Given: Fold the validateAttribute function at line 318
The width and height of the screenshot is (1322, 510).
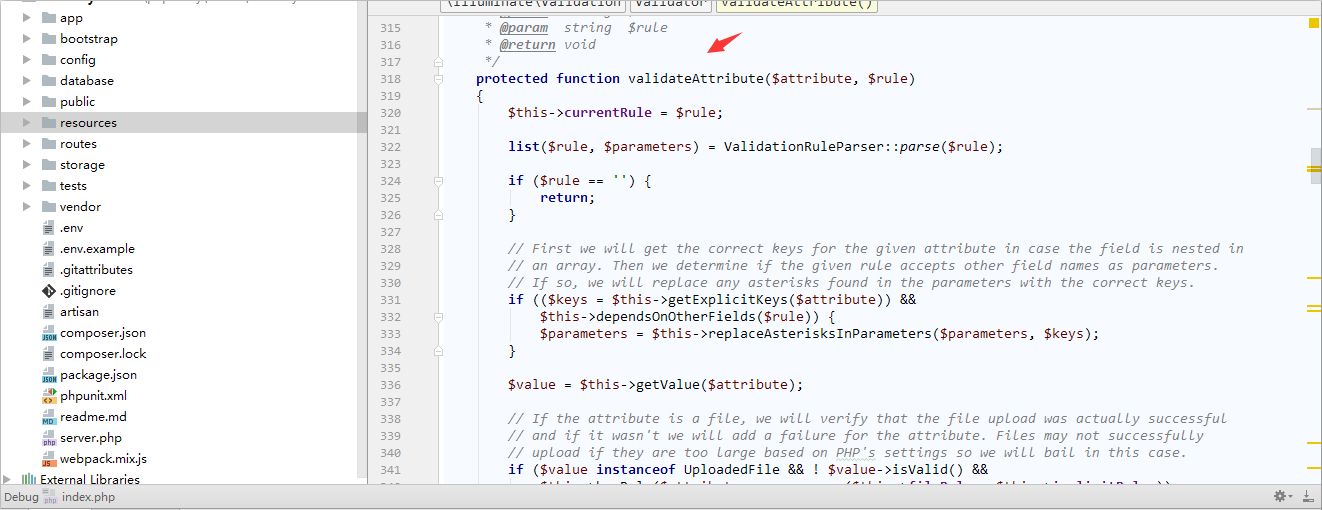Looking at the screenshot, I should pos(438,79).
